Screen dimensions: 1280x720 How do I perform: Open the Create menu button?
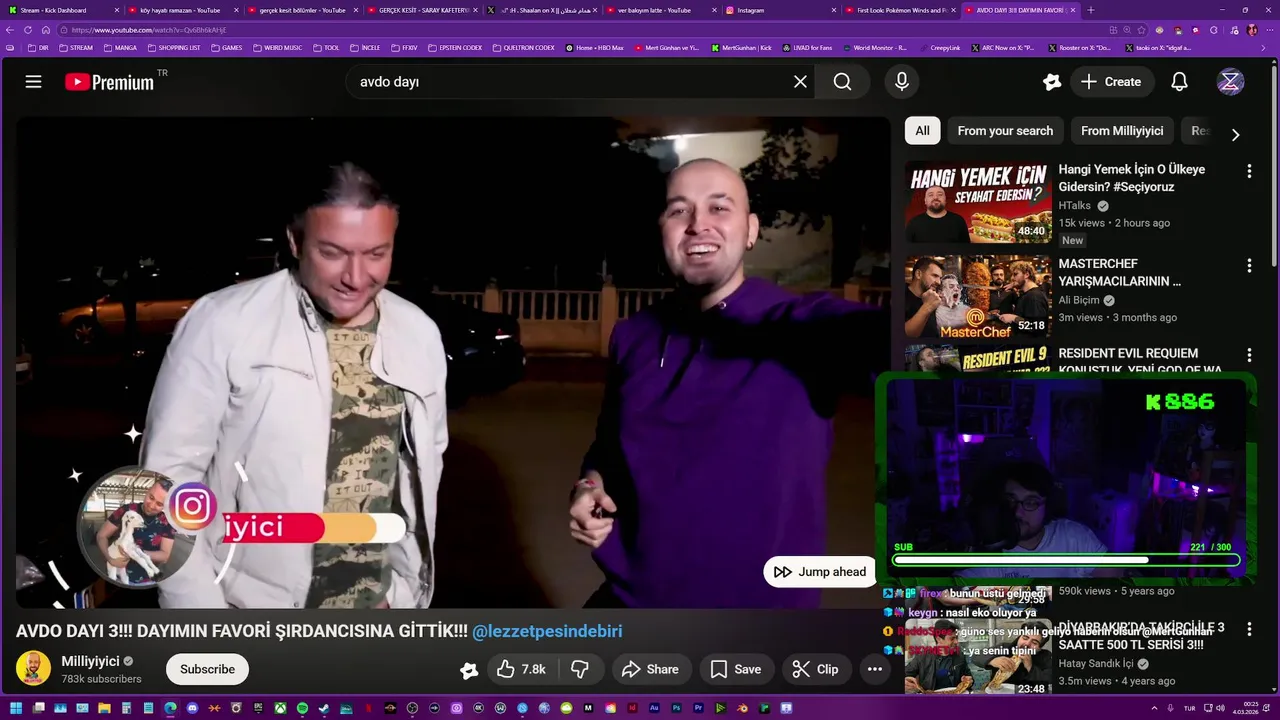(x=1111, y=82)
